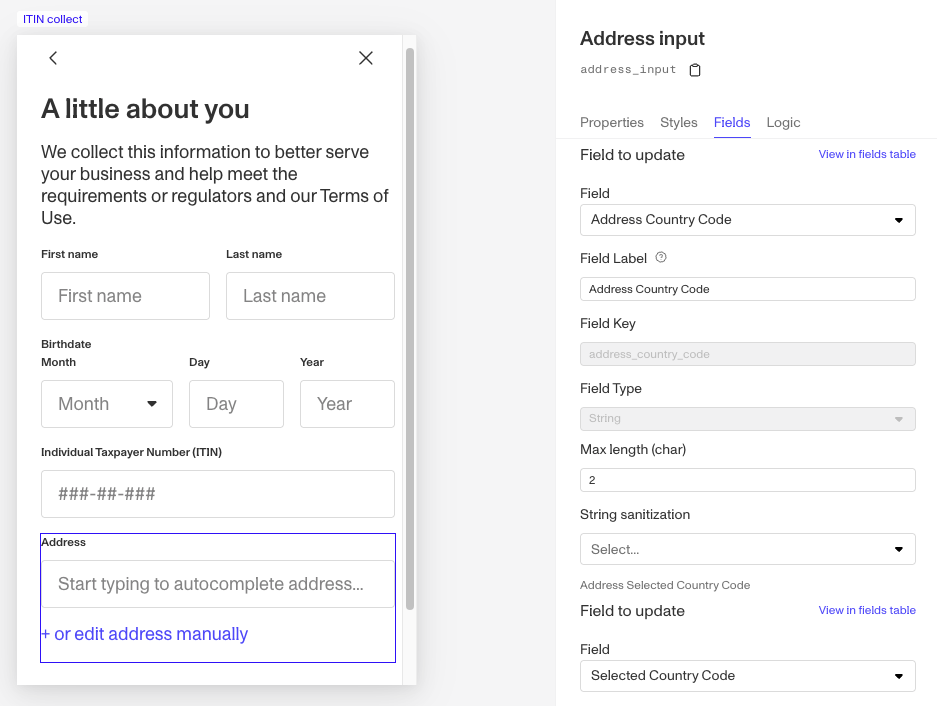Open the Field dropdown showing Address Country Code
Screen dimensions: 937x706
coord(747,220)
